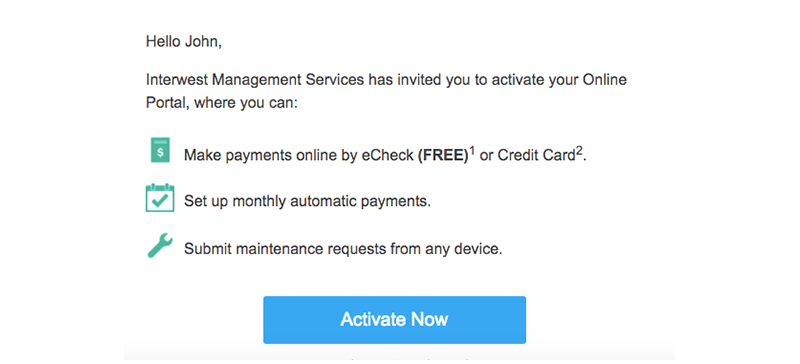Click the word "Online" in the invitation sentence
Image resolution: width=800 pixels, height=364 pixels.
click(x=604, y=80)
